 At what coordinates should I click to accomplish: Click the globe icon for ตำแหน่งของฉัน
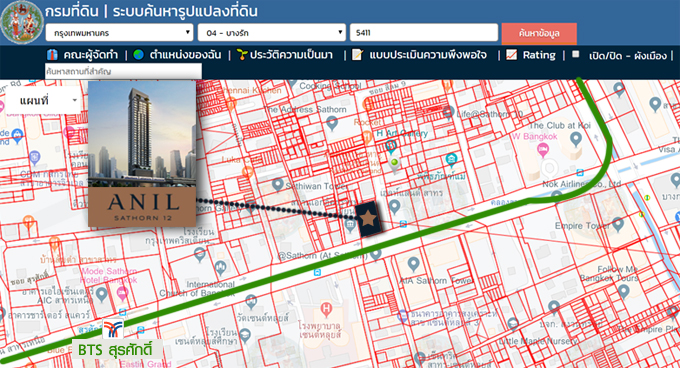tap(138, 55)
